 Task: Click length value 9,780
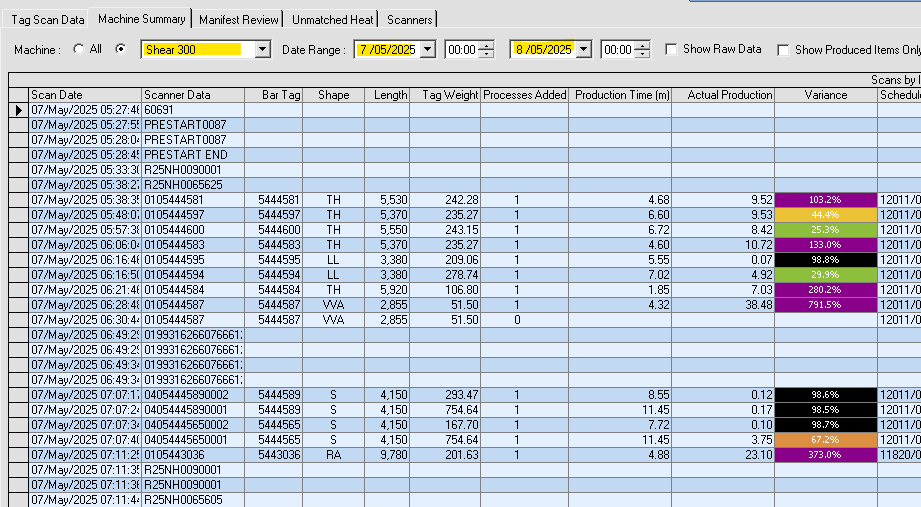tap(387, 455)
